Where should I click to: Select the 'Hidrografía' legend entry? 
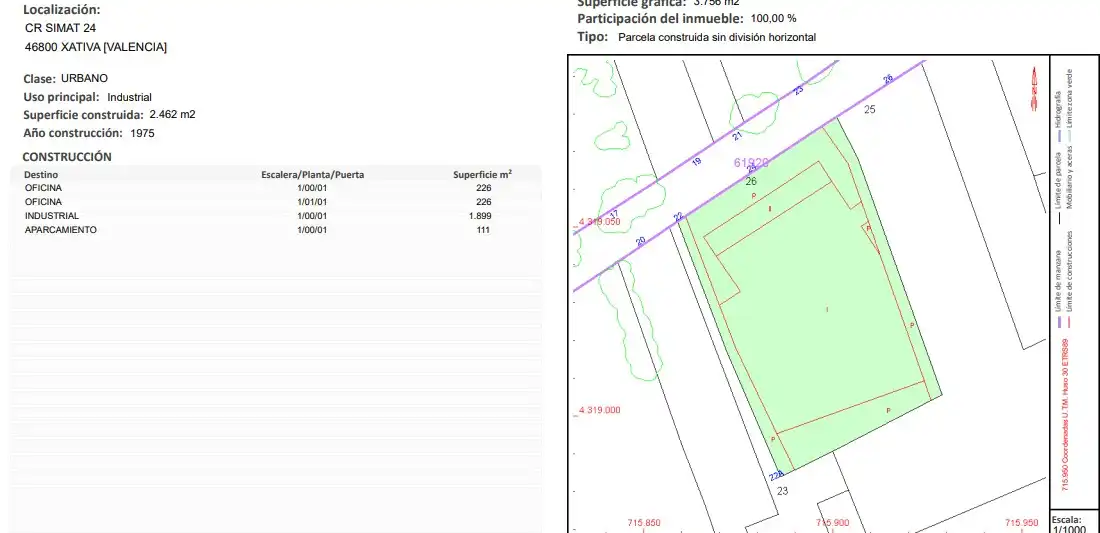1059,109
